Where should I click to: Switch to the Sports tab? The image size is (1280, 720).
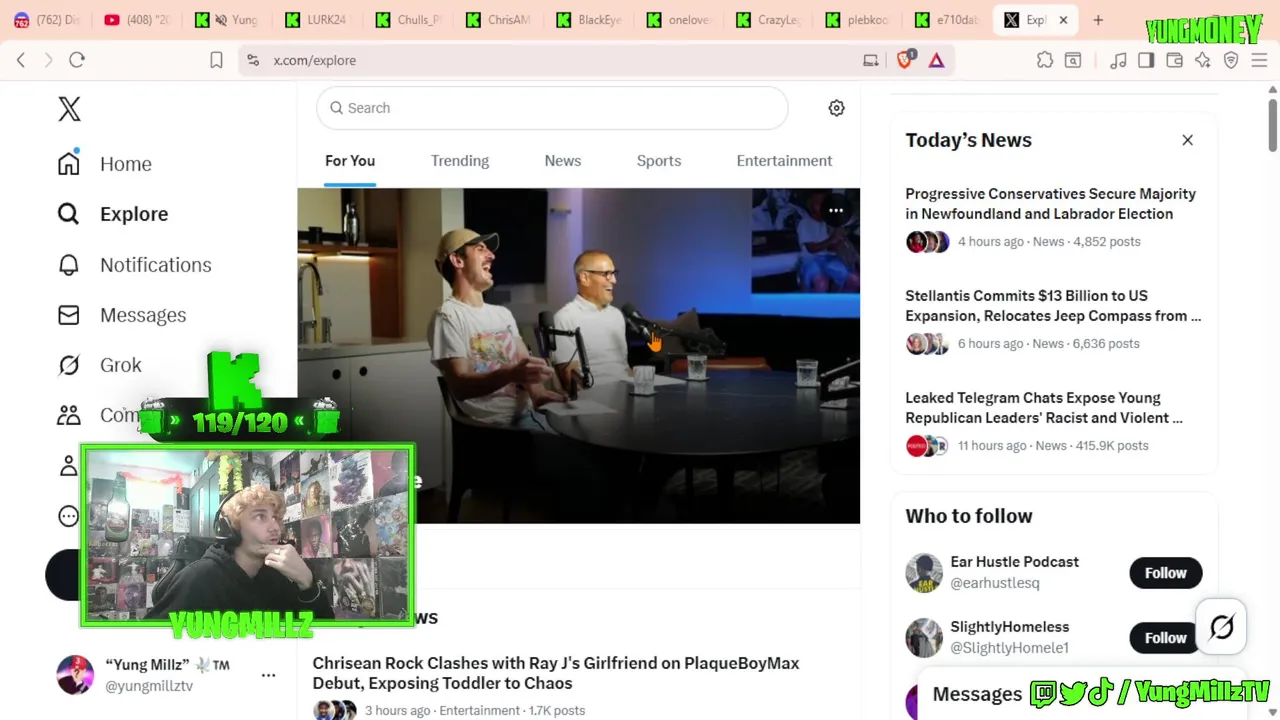659,161
